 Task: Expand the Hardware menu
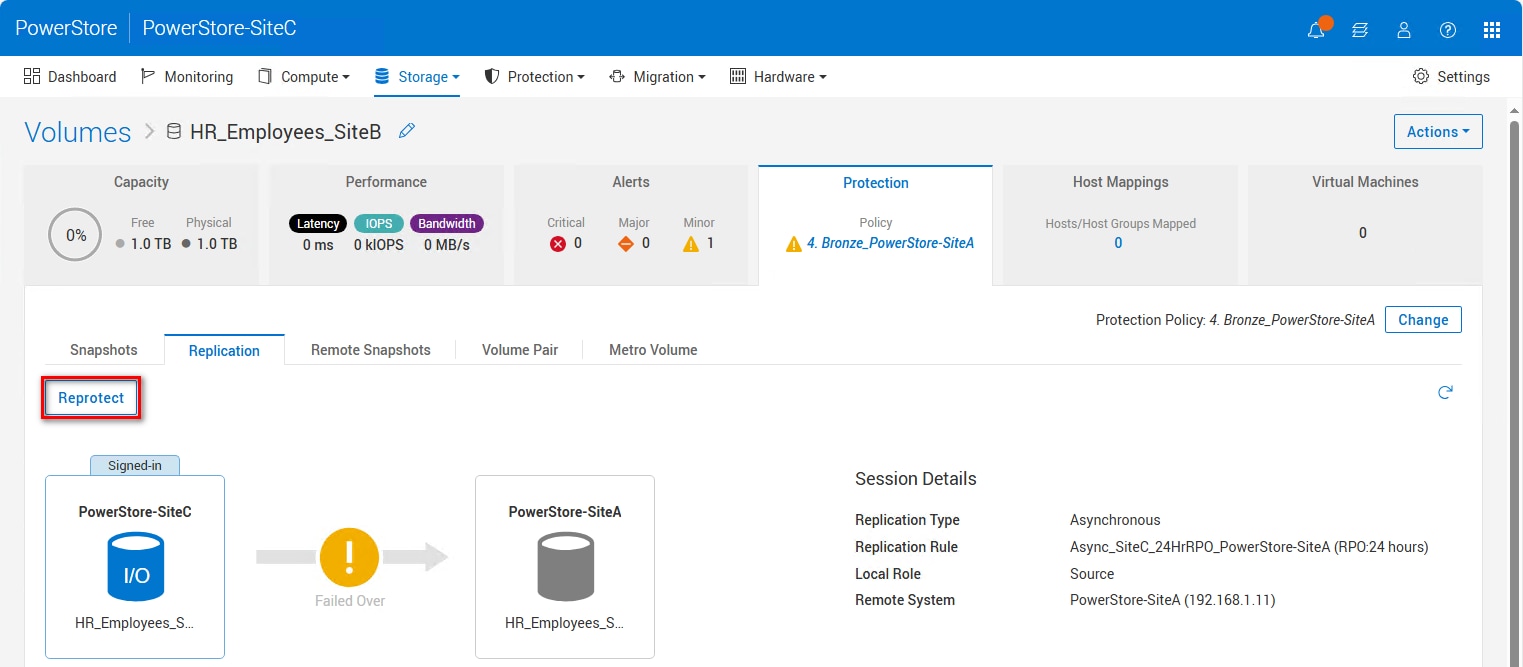coord(778,77)
